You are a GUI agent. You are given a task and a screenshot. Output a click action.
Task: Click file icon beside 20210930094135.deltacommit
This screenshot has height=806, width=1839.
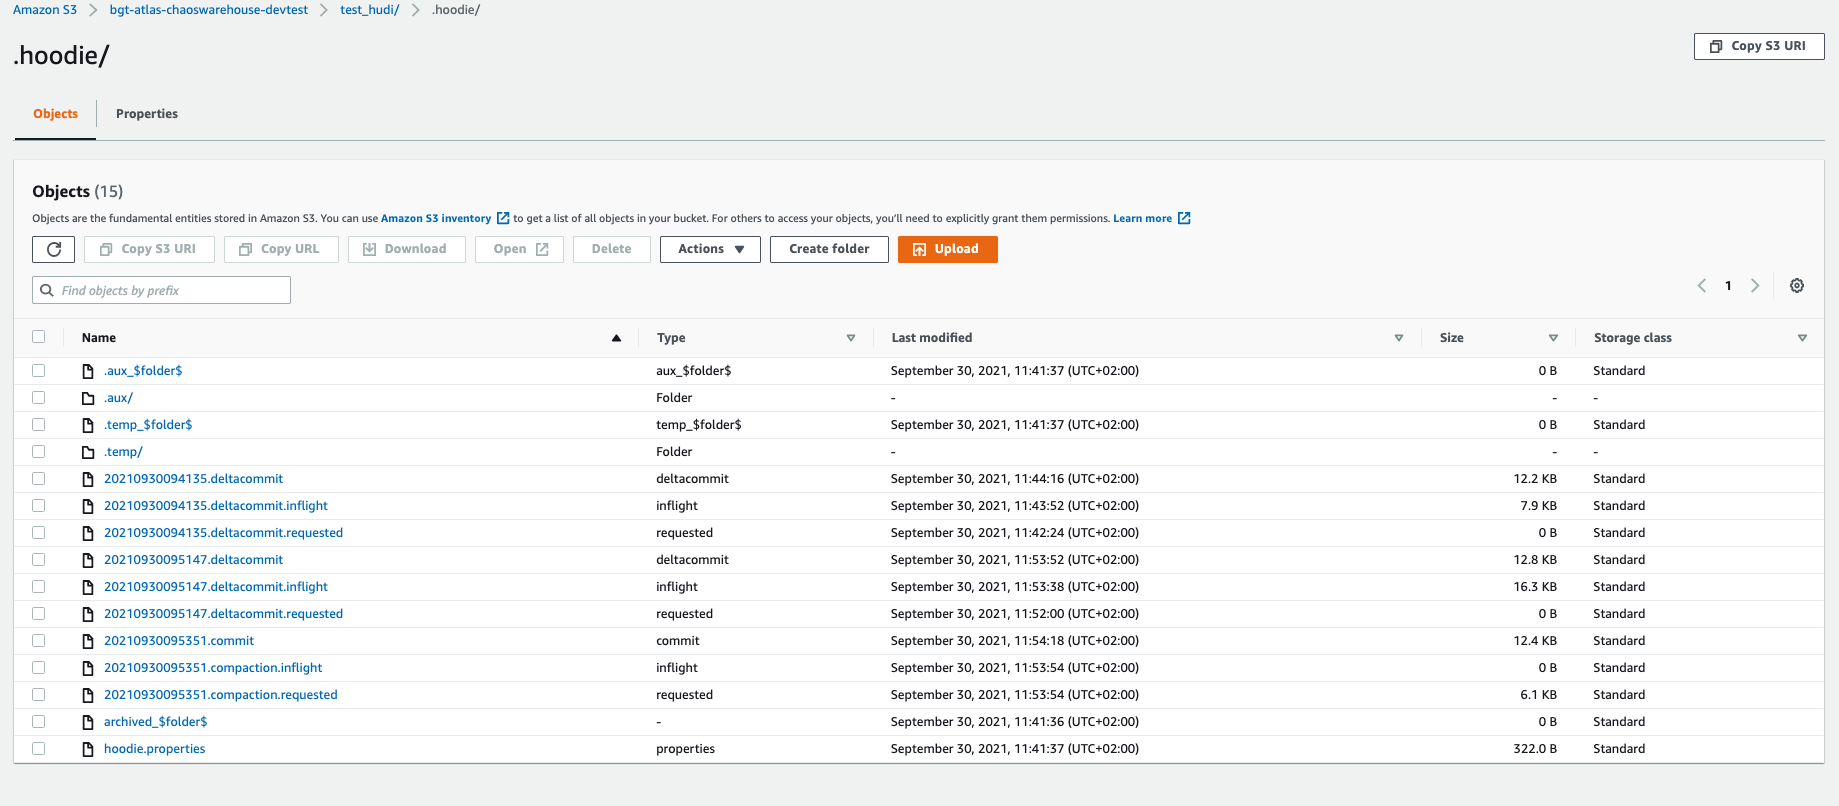pyautogui.click(x=88, y=479)
